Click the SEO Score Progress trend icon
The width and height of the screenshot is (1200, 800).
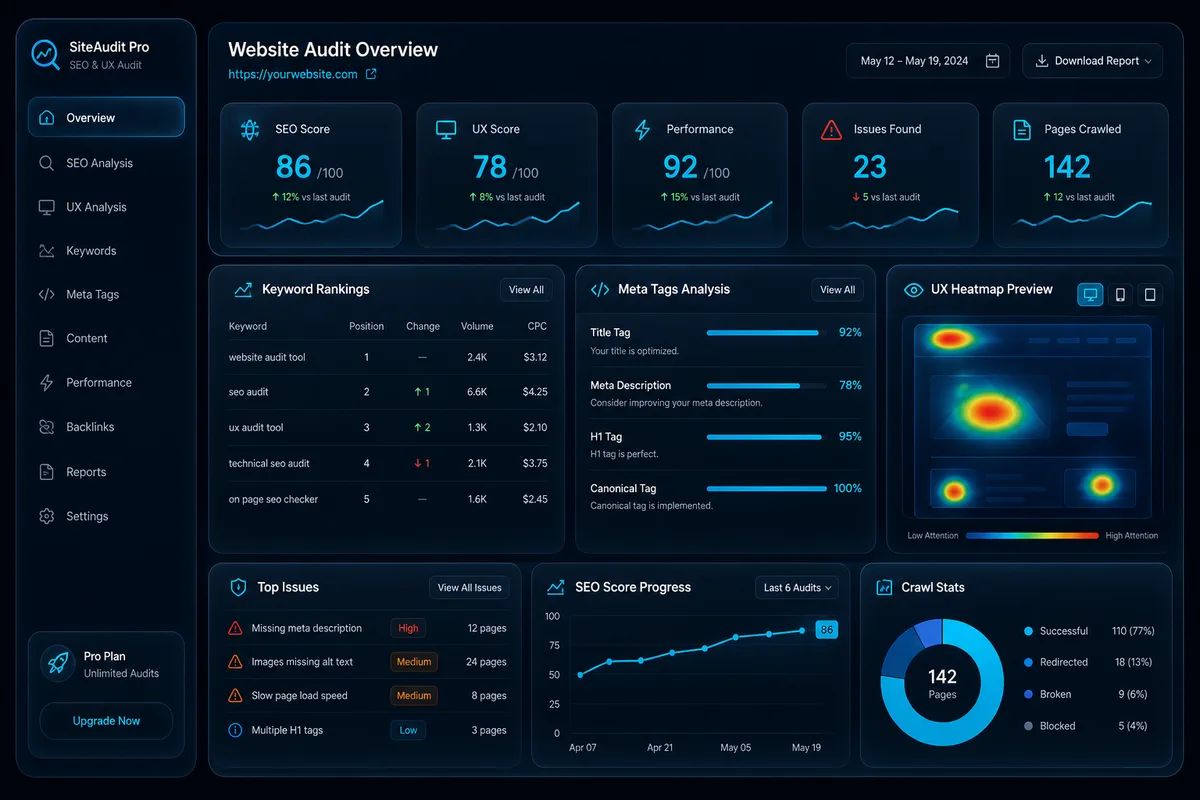556,588
